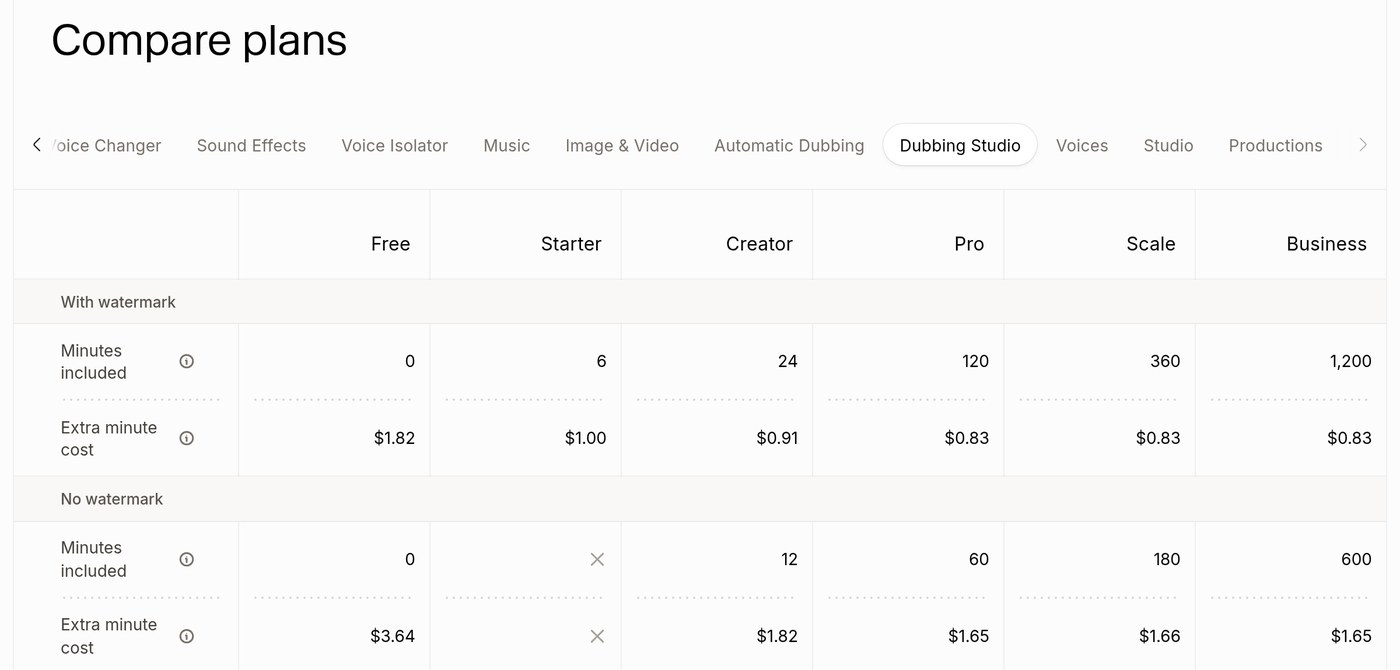Click the $1.00 Starter extra minute cost
1400x670 pixels.
tap(585, 438)
